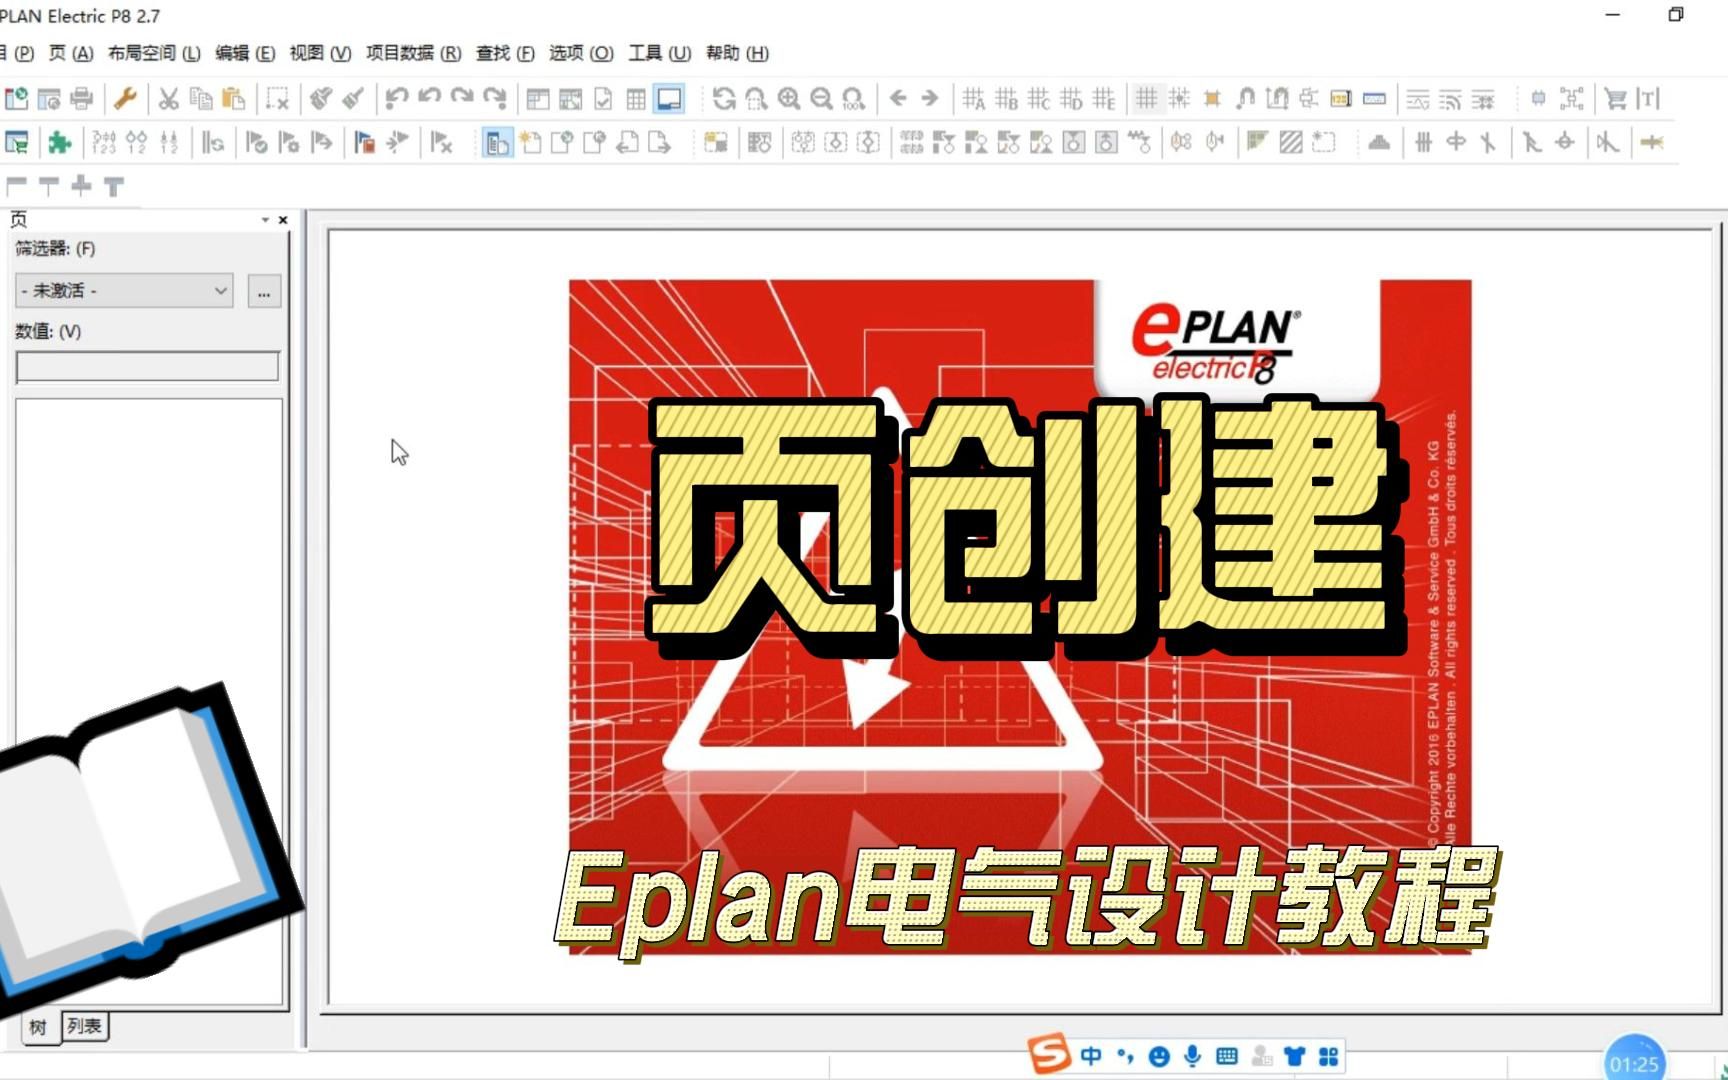Click the hatching pattern icon
1728x1080 pixels.
point(1291,142)
